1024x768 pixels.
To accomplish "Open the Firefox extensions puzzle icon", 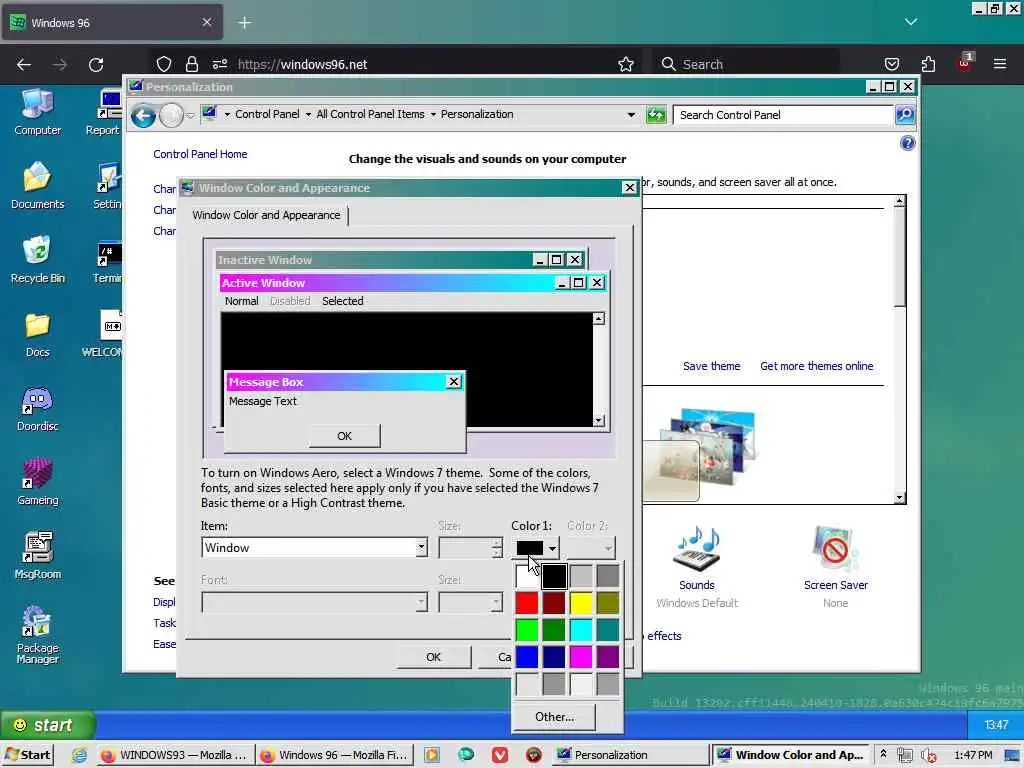I will click(928, 64).
